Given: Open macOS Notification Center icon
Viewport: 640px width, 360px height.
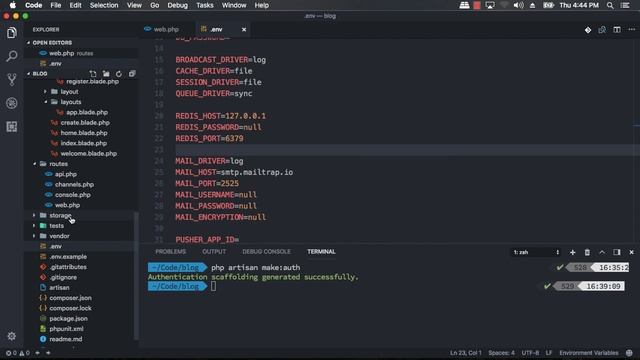Looking at the screenshot, I should pos(625,5).
